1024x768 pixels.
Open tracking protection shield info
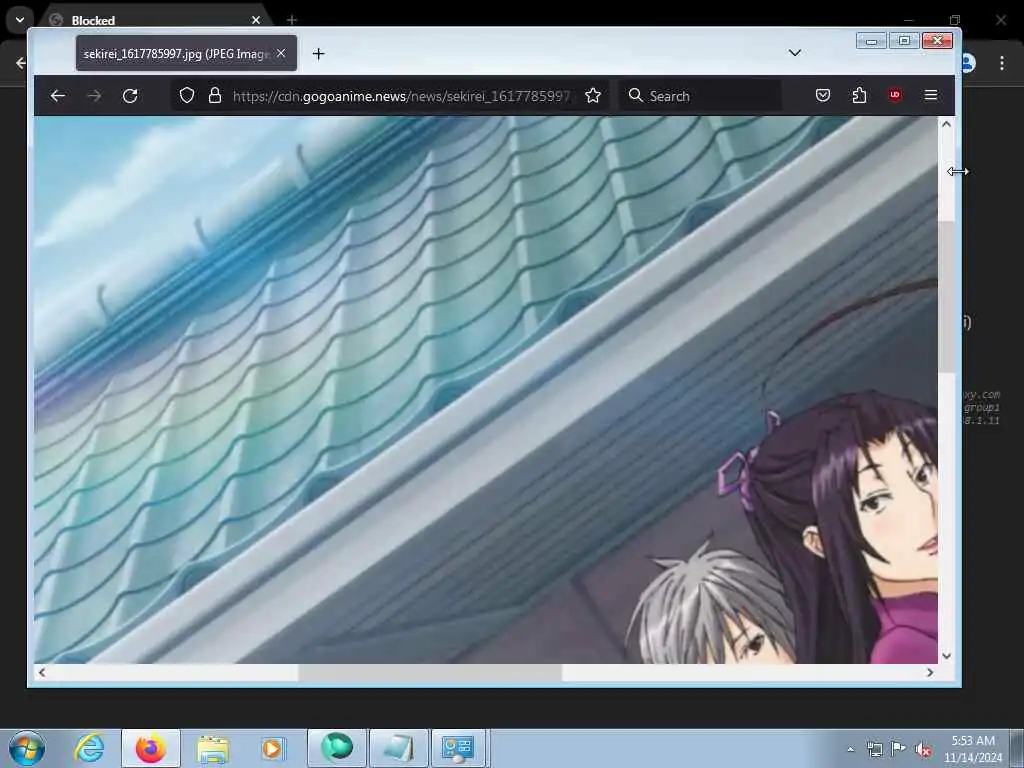click(x=187, y=96)
